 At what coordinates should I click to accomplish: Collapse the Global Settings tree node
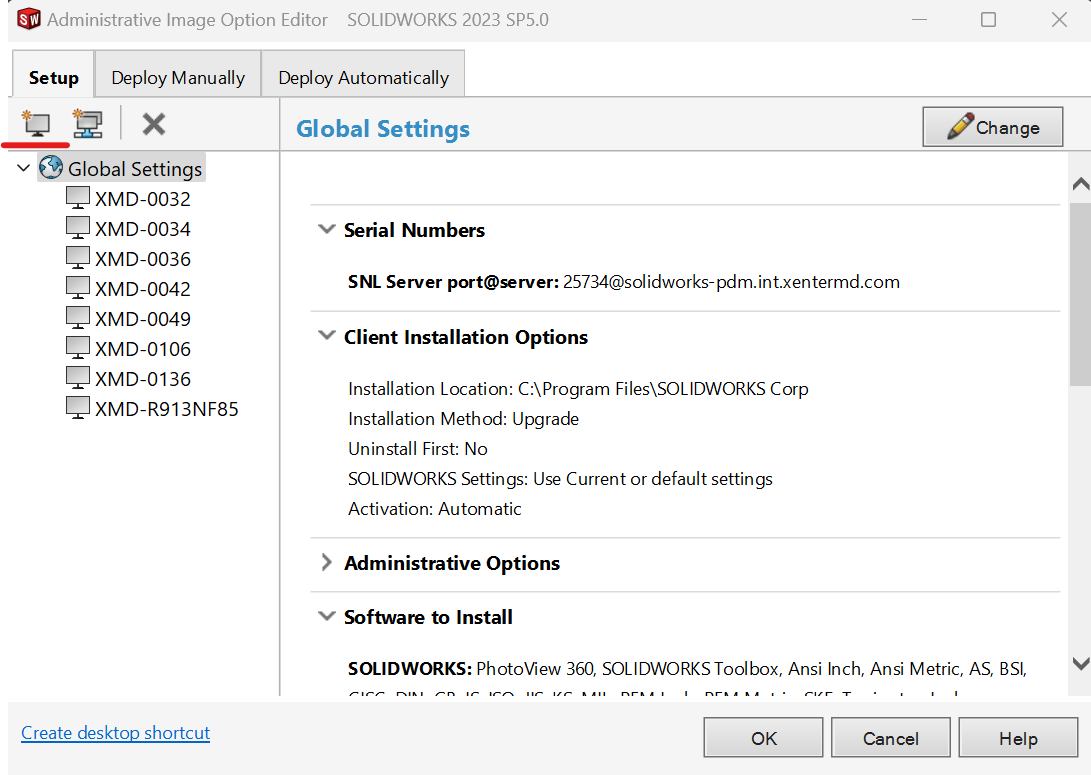coord(24,169)
